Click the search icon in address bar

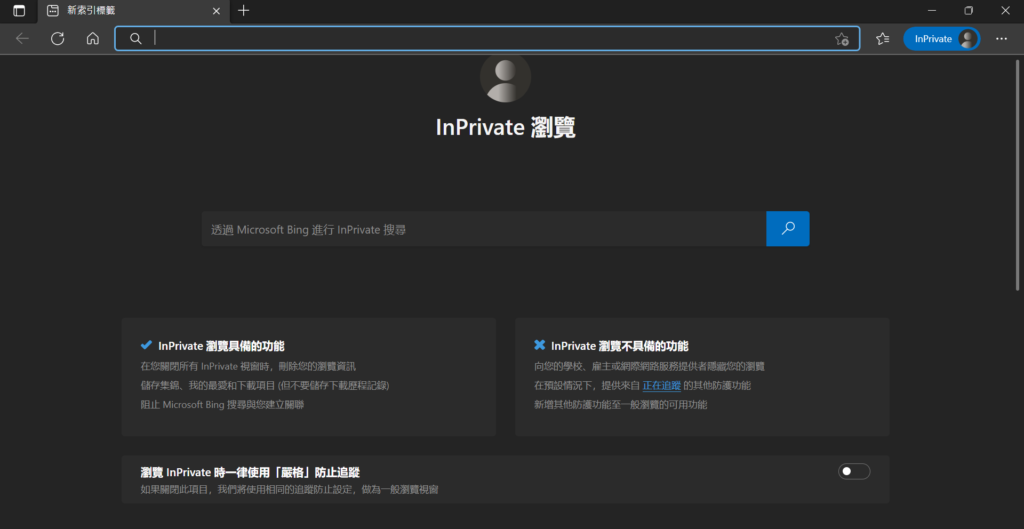[x=135, y=39]
